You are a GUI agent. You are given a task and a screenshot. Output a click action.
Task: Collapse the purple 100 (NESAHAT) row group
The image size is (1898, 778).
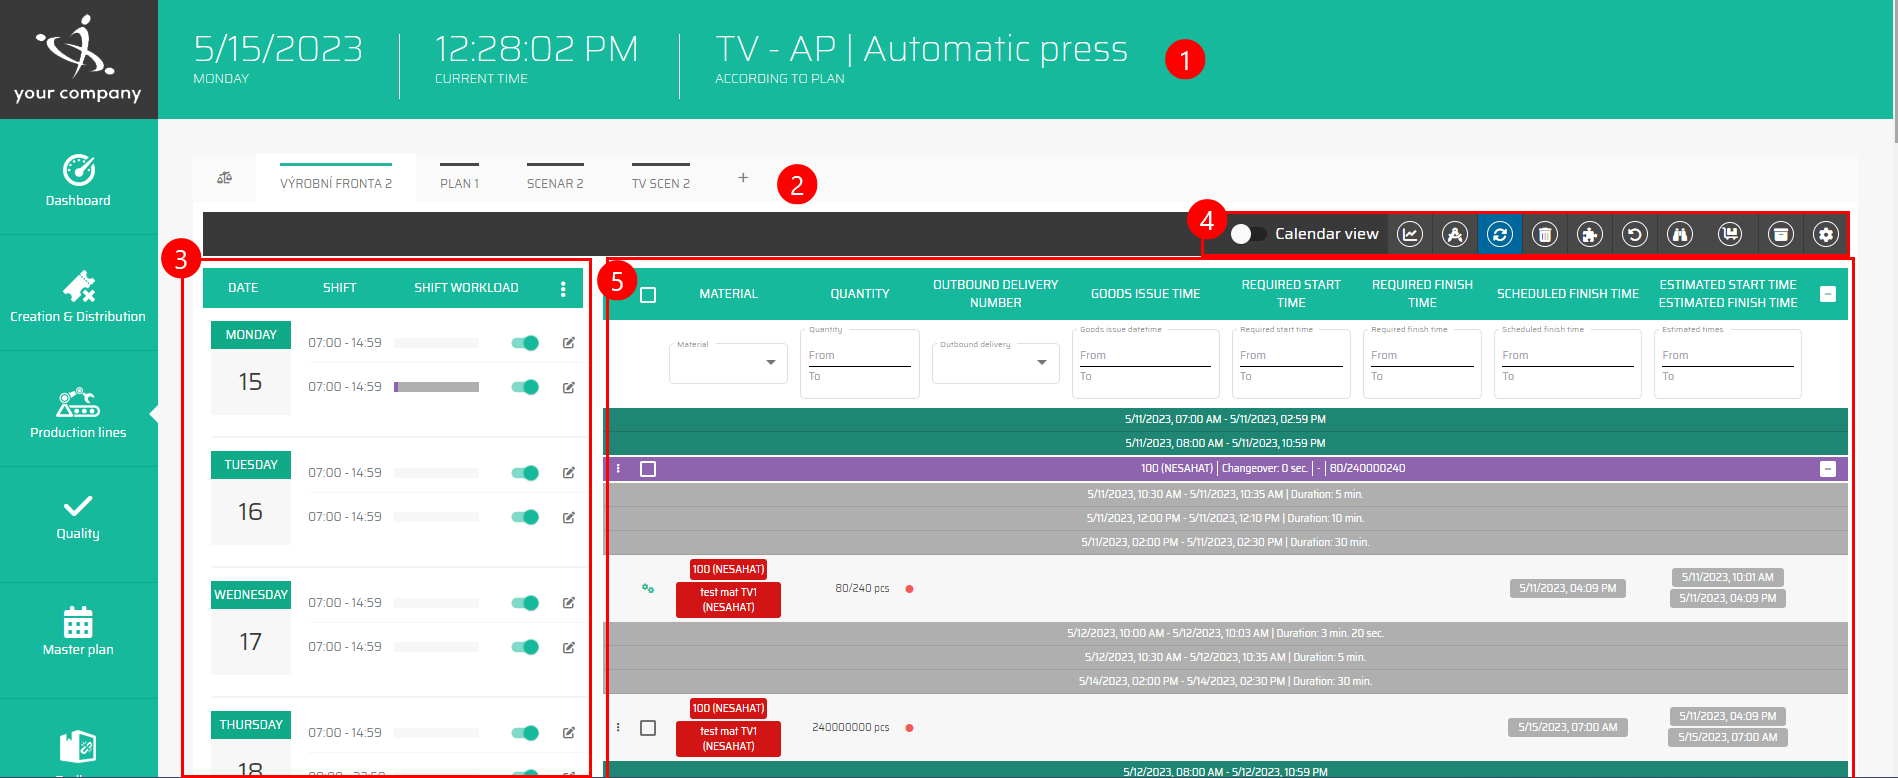tap(1828, 469)
